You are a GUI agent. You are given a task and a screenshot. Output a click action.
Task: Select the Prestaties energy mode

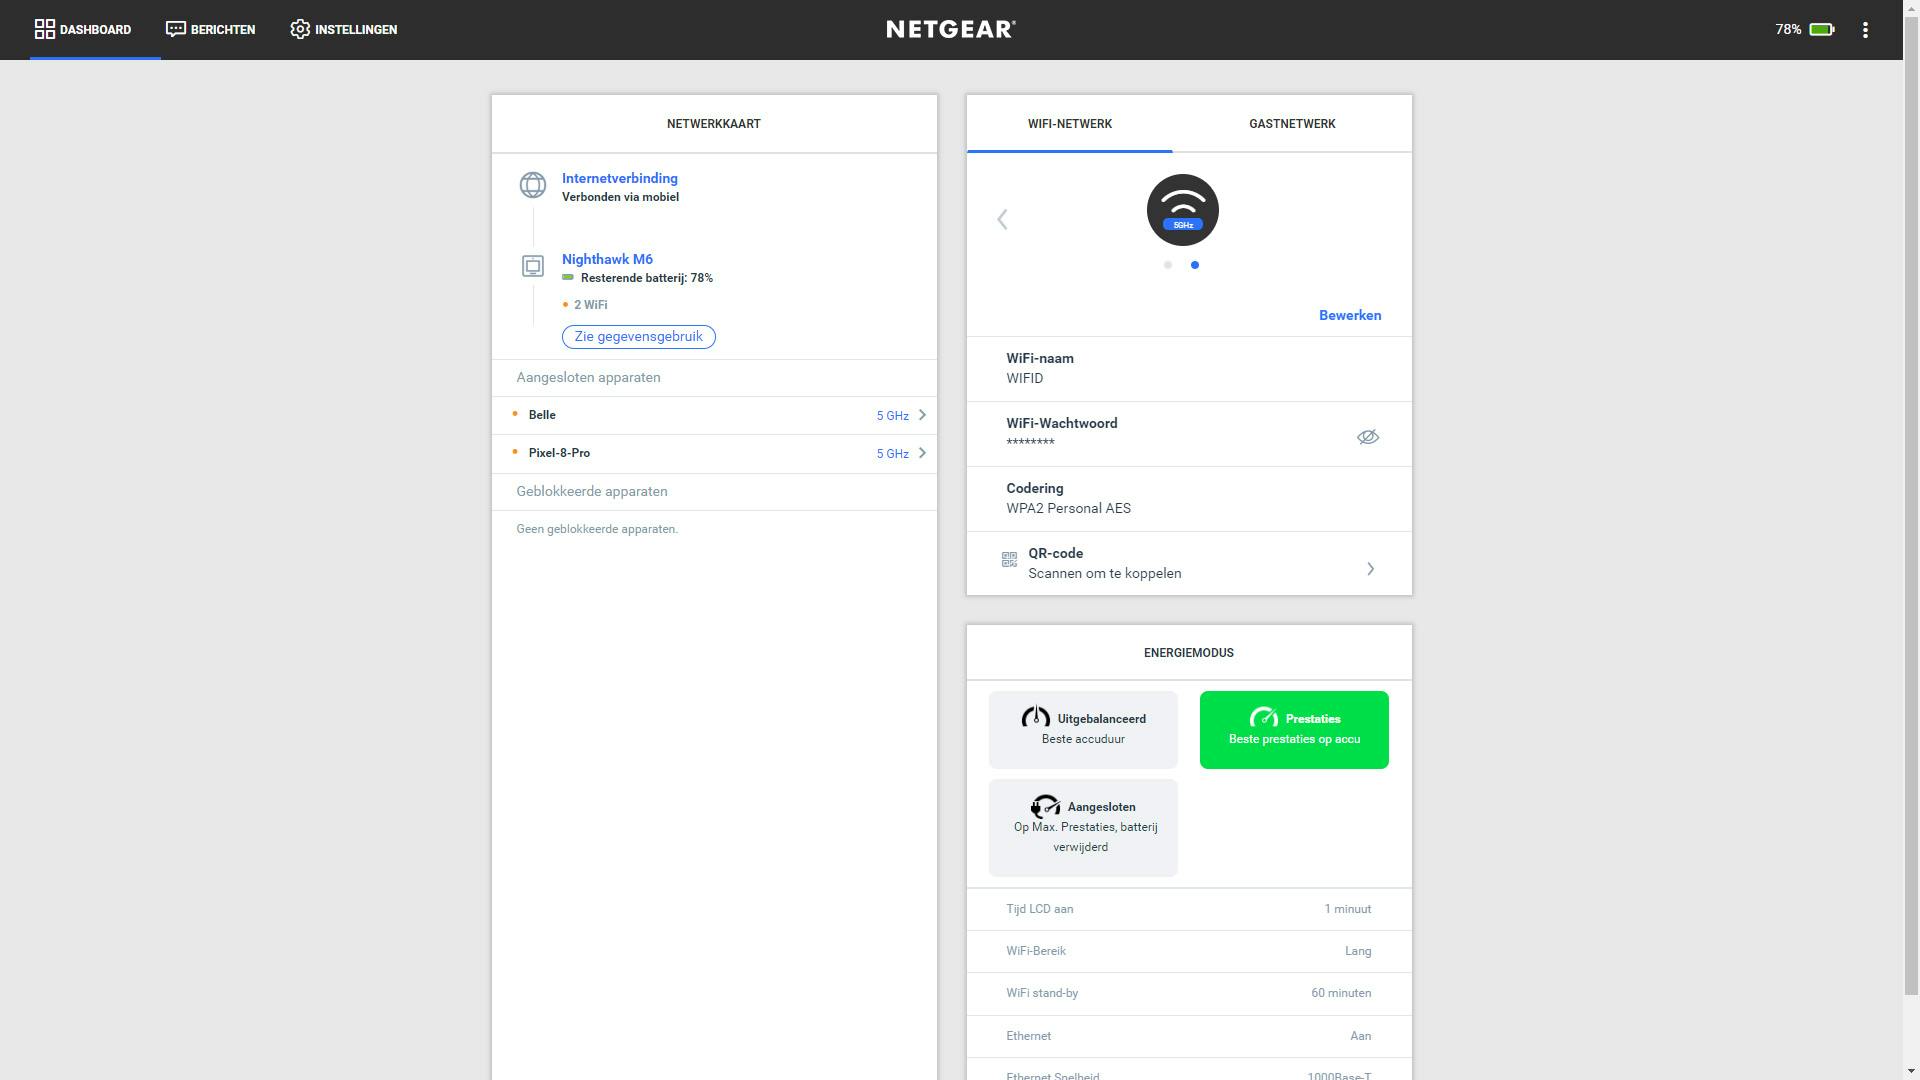tap(1293, 729)
